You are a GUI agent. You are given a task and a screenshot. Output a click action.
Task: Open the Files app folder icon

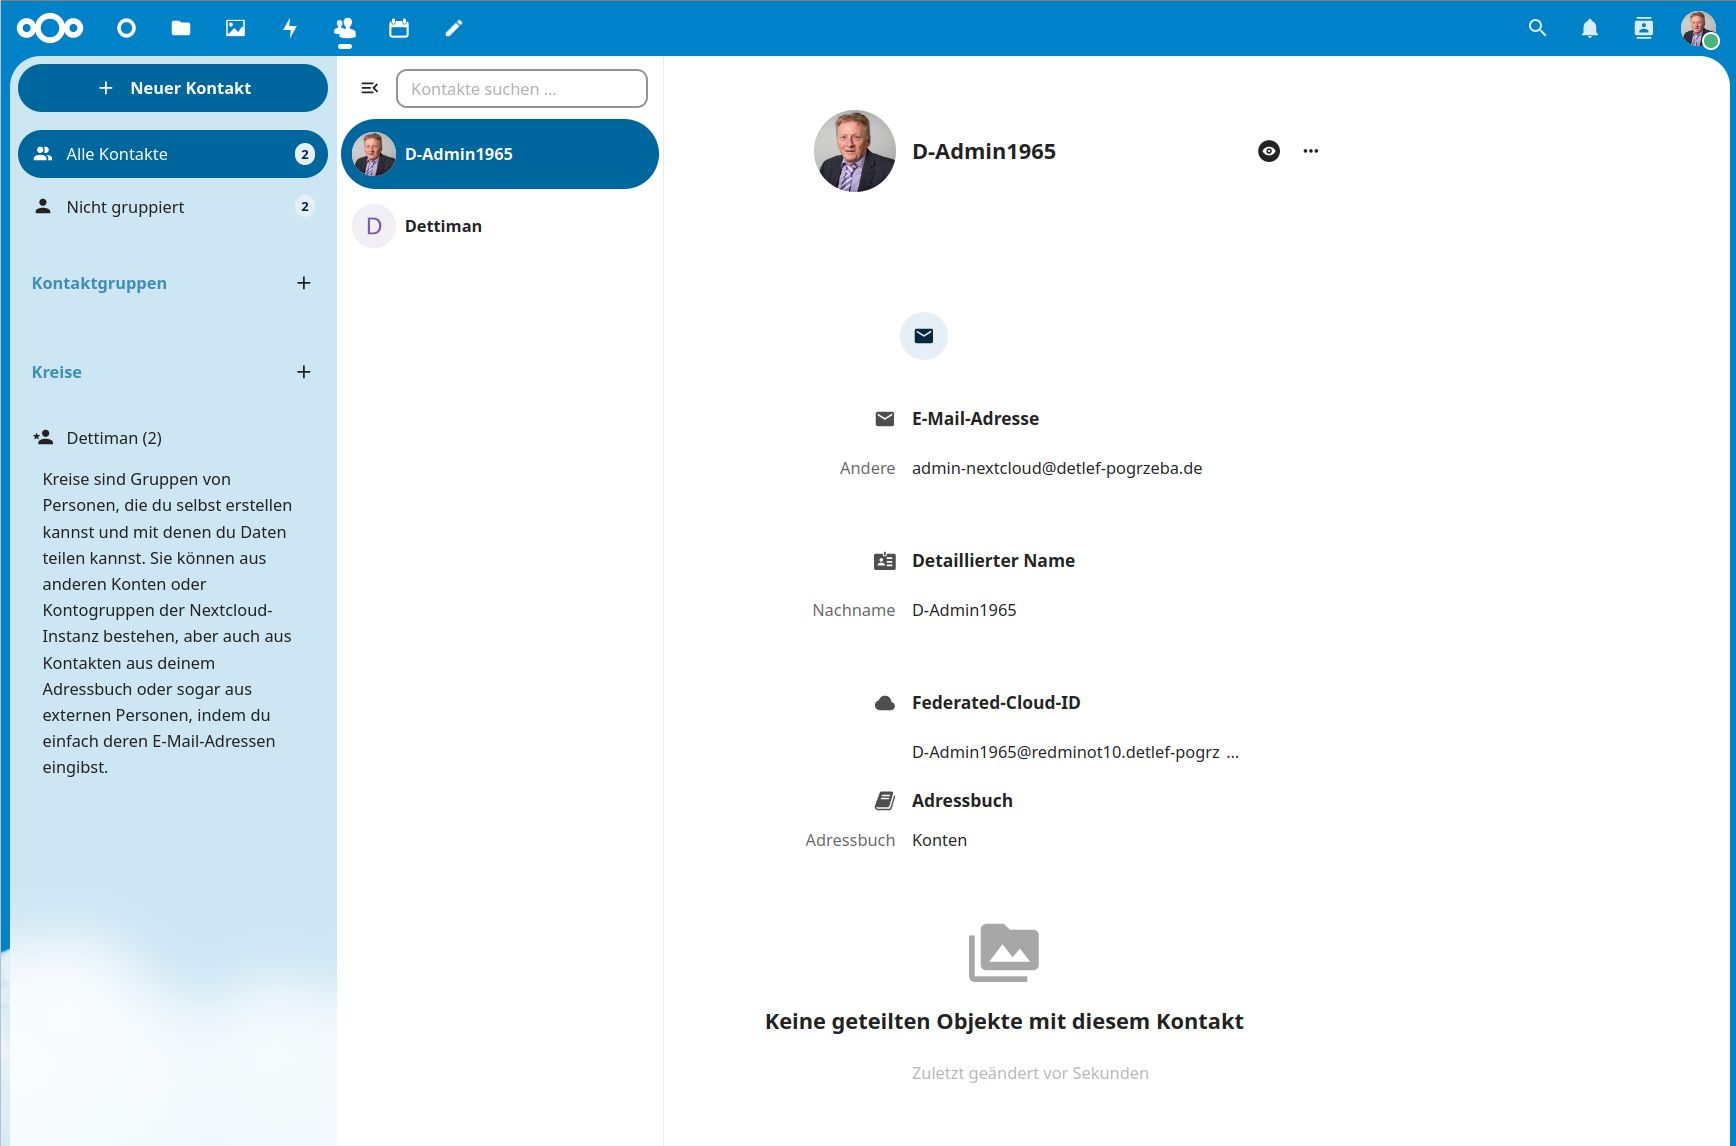tap(181, 28)
